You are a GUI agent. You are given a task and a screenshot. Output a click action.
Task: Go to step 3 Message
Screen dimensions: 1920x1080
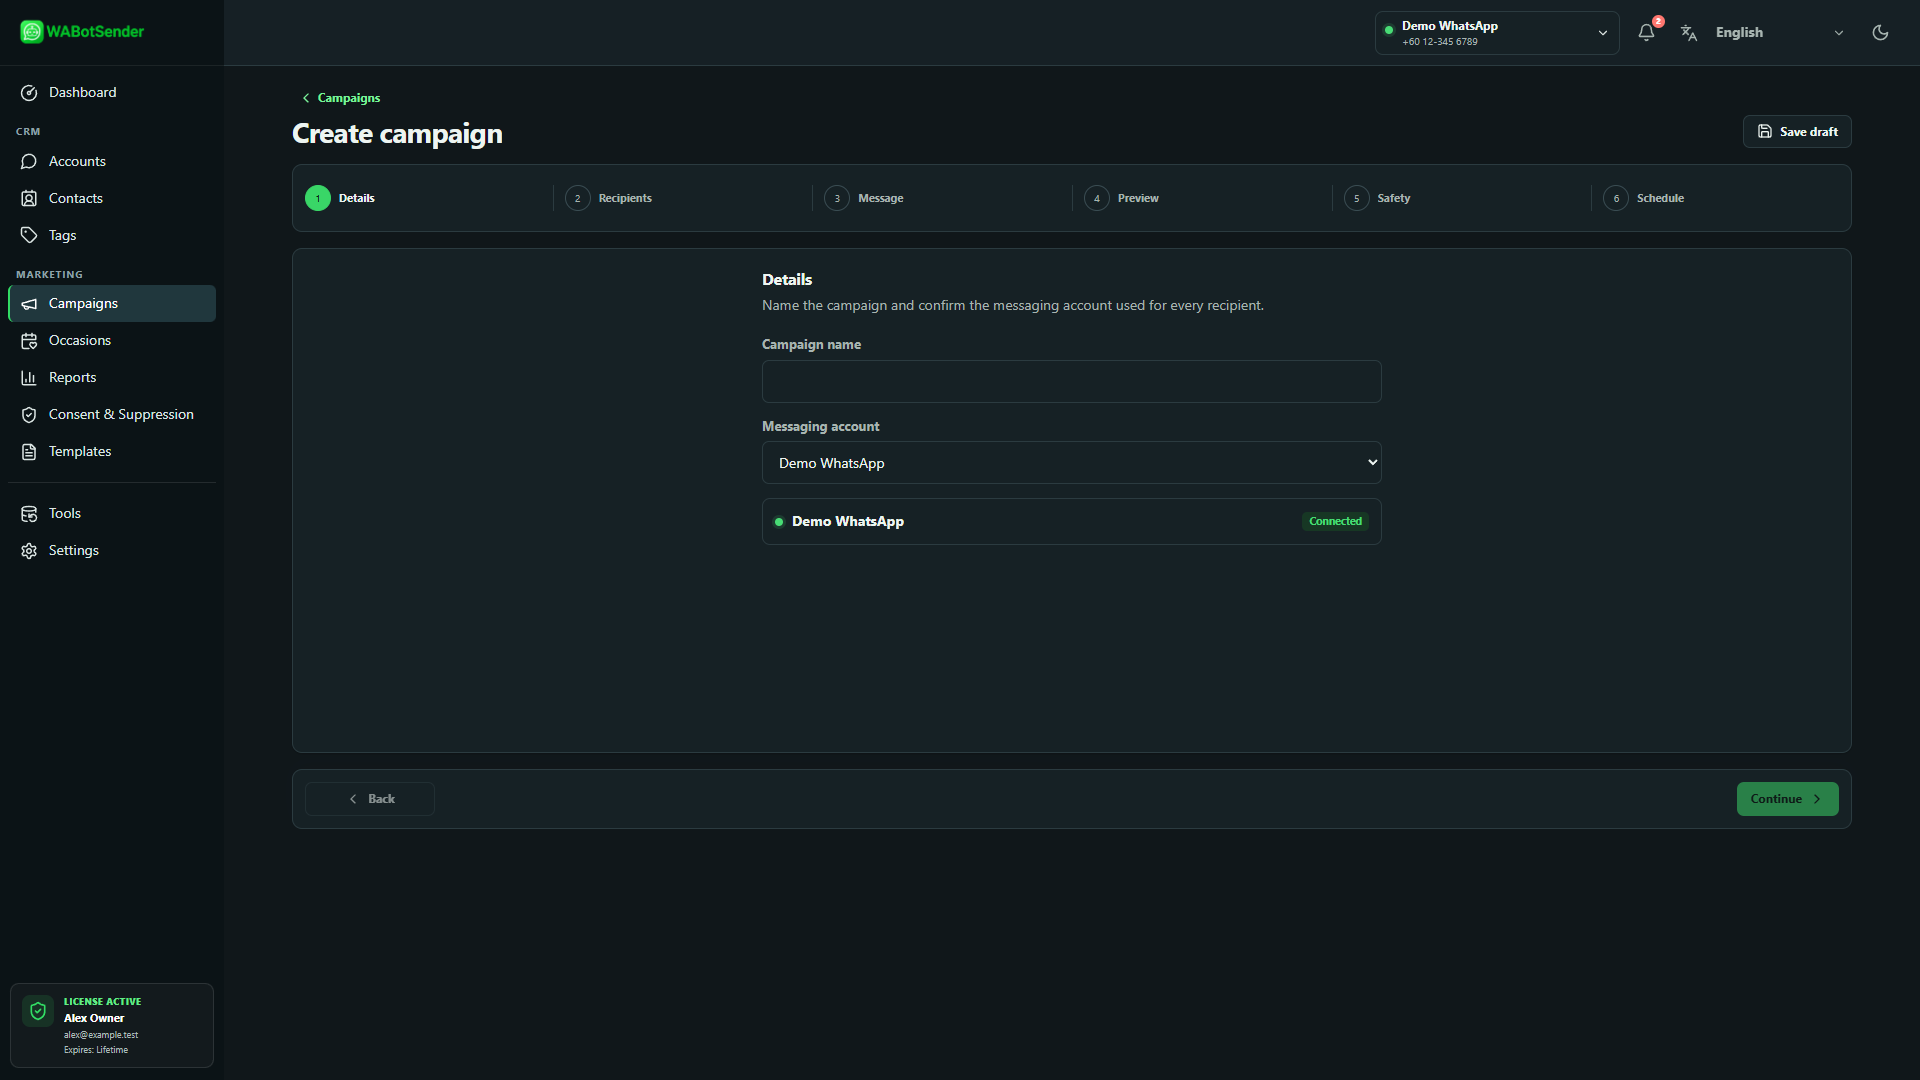click(x=864, y=198)
